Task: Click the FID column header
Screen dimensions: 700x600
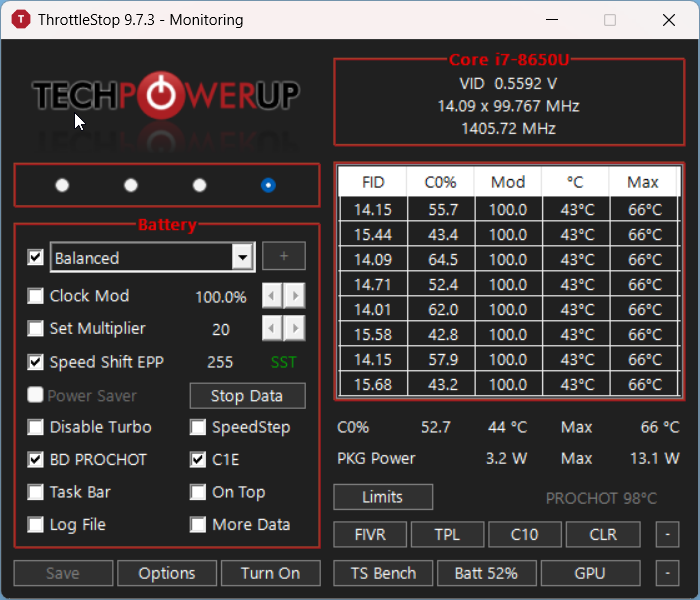Action: point(373,182)
